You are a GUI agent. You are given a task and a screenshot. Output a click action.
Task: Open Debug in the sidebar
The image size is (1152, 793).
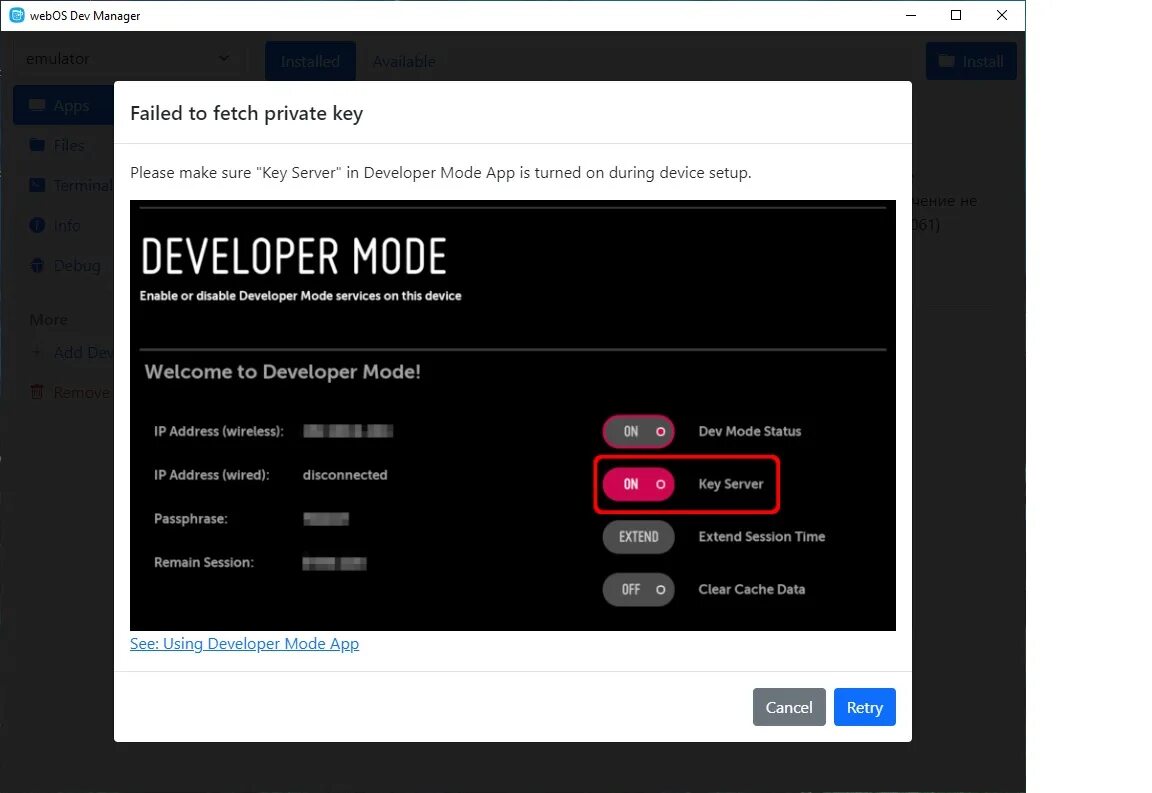pos(64,265)
